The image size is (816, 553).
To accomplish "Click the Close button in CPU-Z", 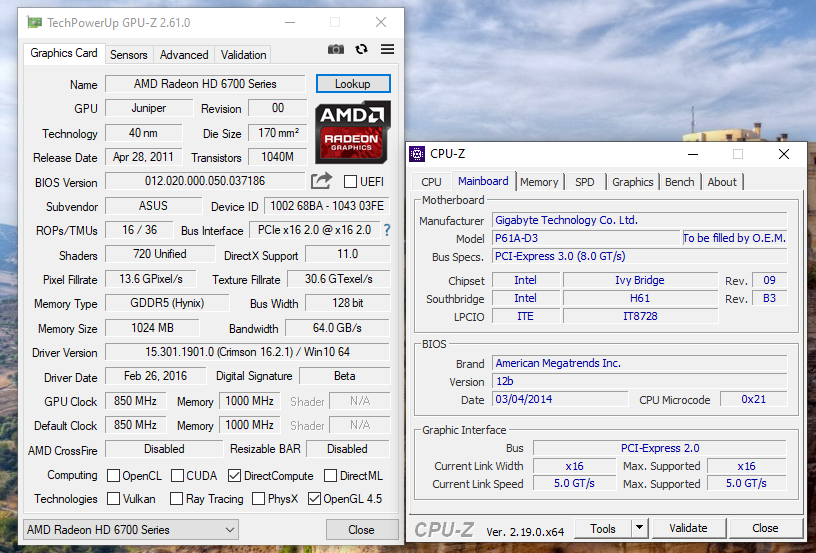I will coord(765,528).
